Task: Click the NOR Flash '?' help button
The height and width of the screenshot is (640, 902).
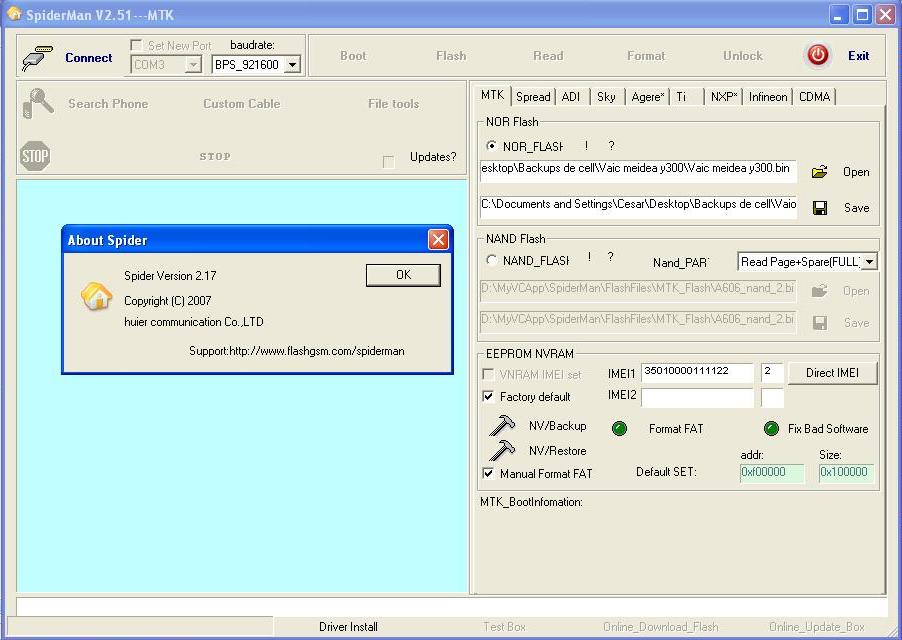Action: point(611,145)
